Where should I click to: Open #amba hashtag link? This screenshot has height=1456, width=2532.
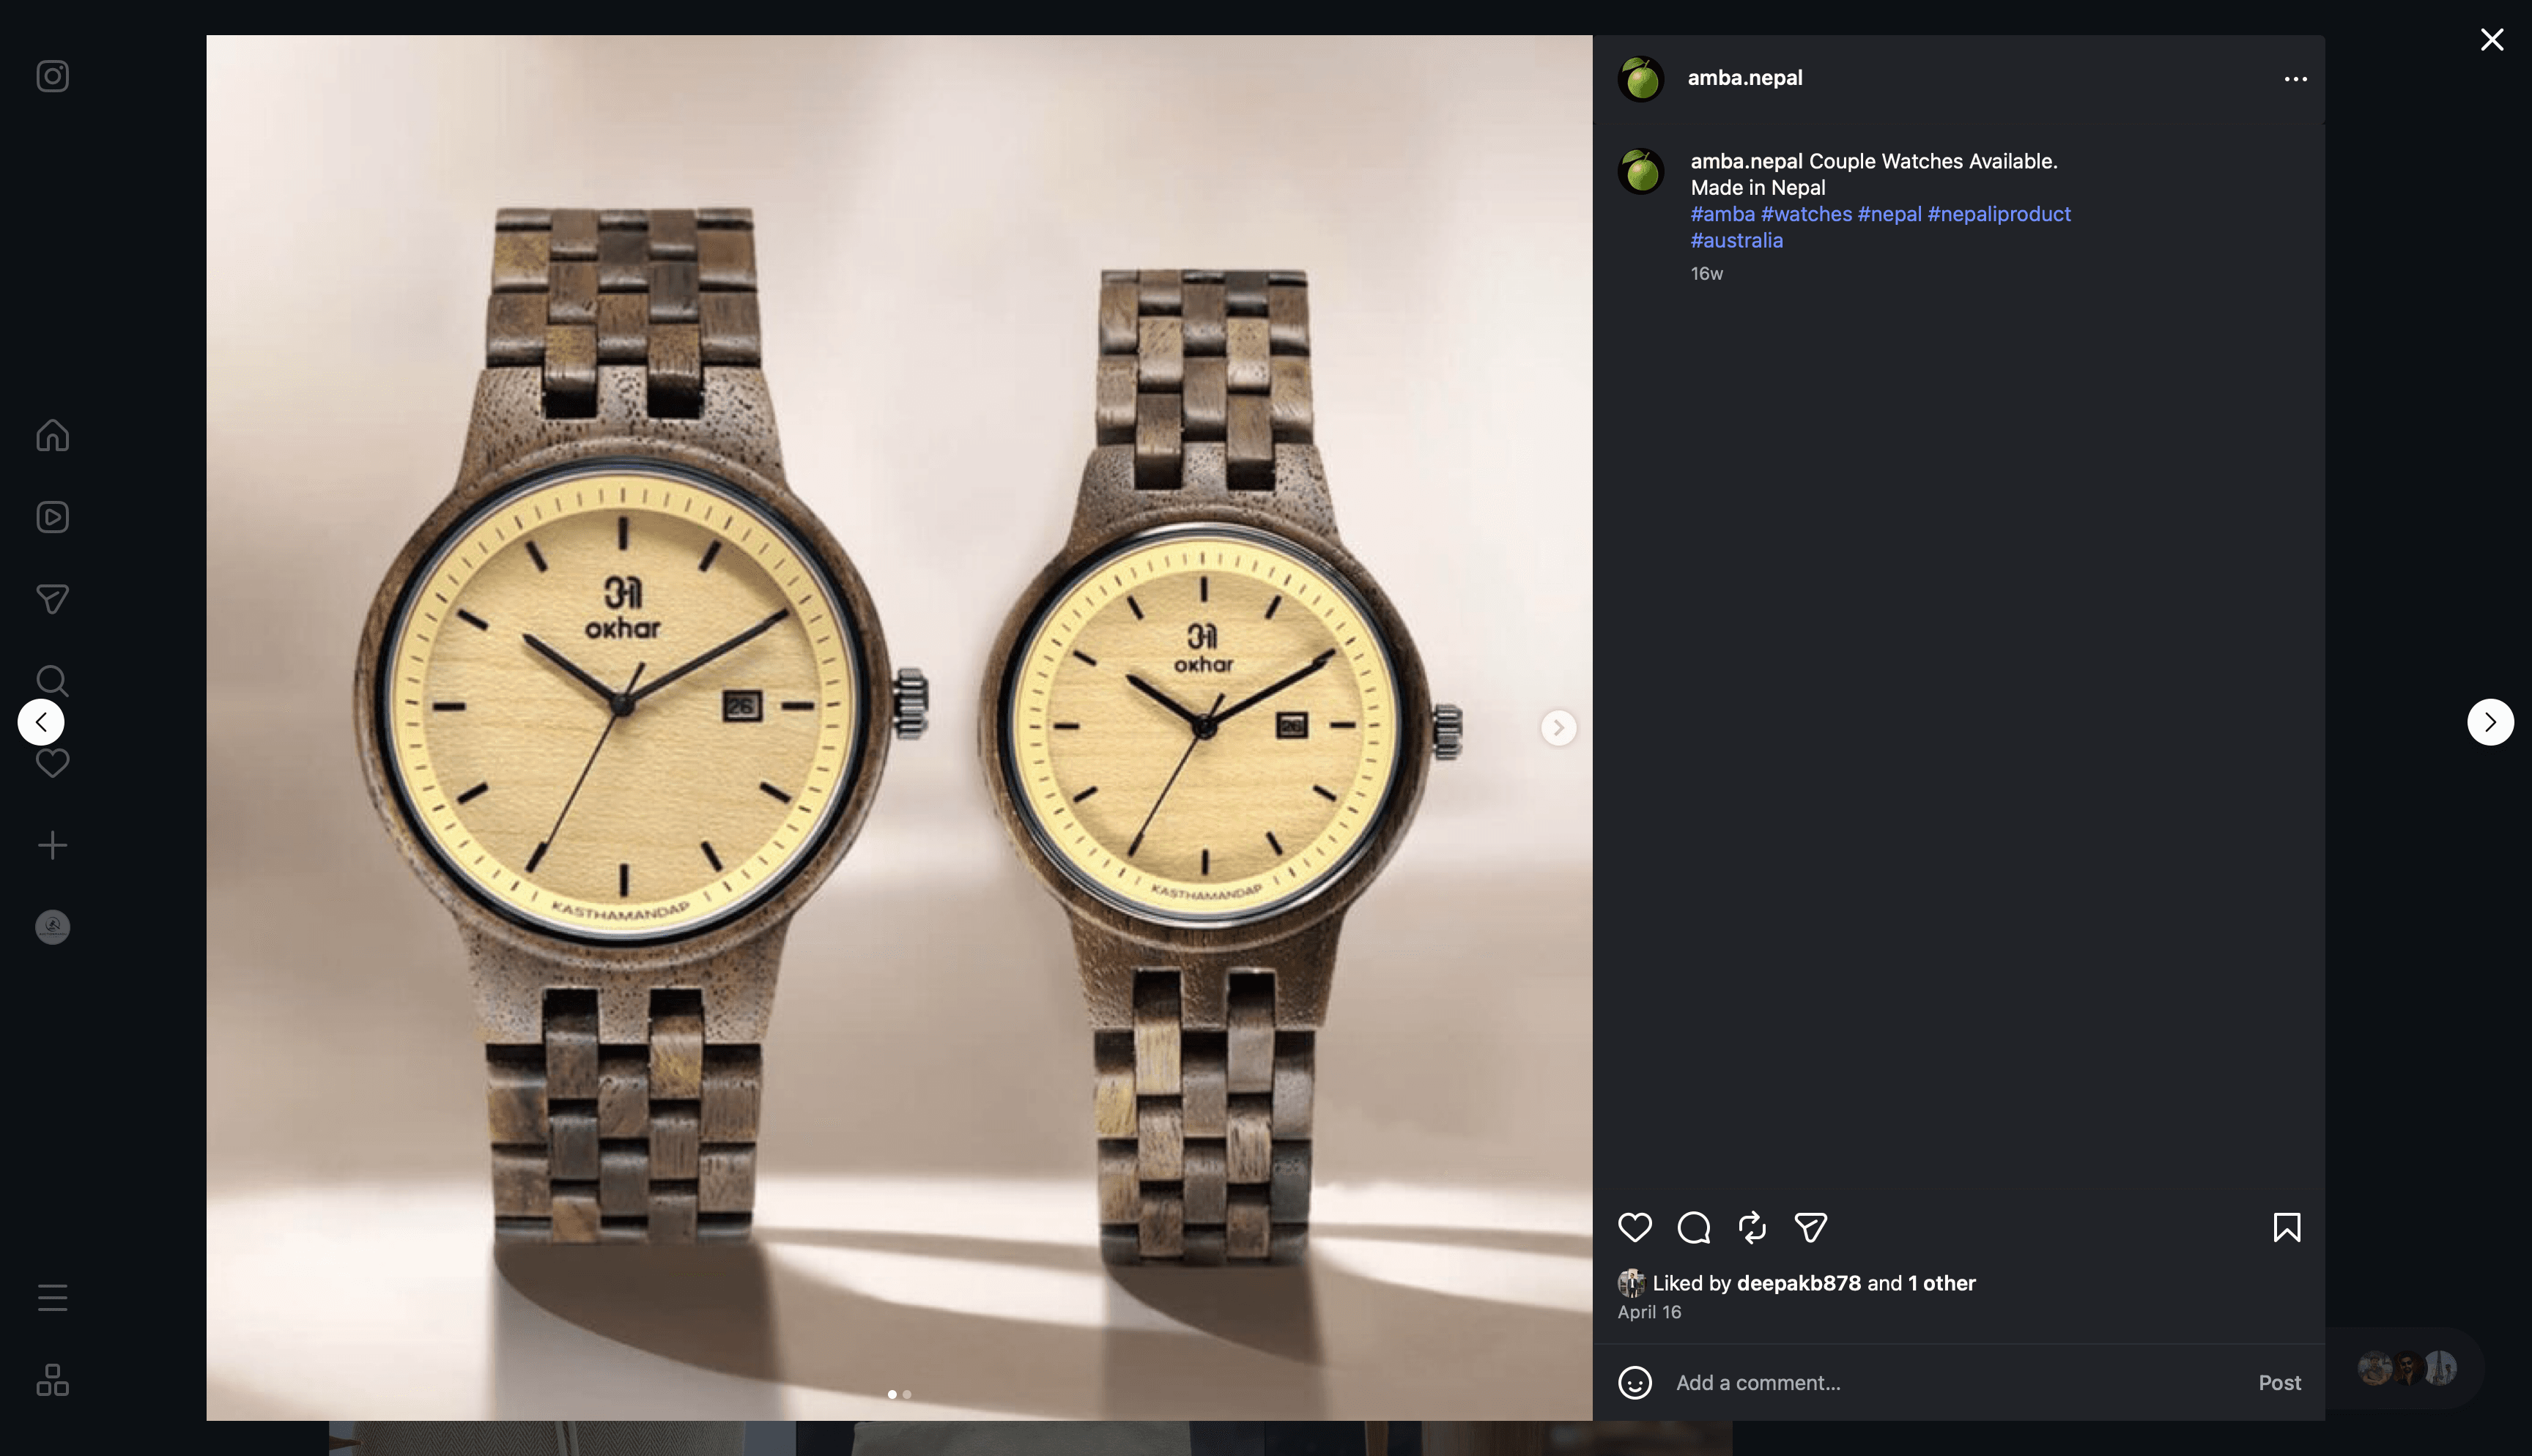coord(1722,214)
